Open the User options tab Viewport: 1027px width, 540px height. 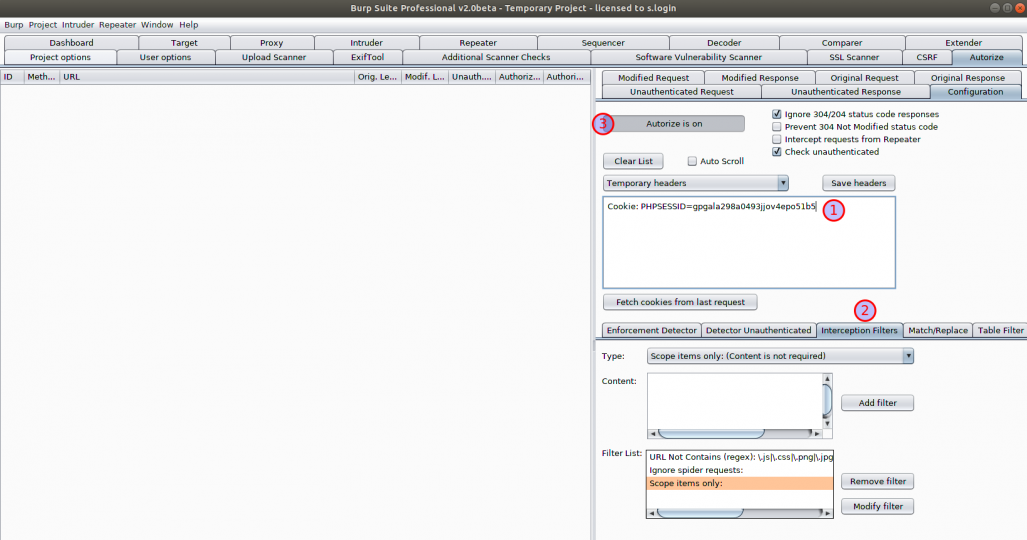point(165,57)
